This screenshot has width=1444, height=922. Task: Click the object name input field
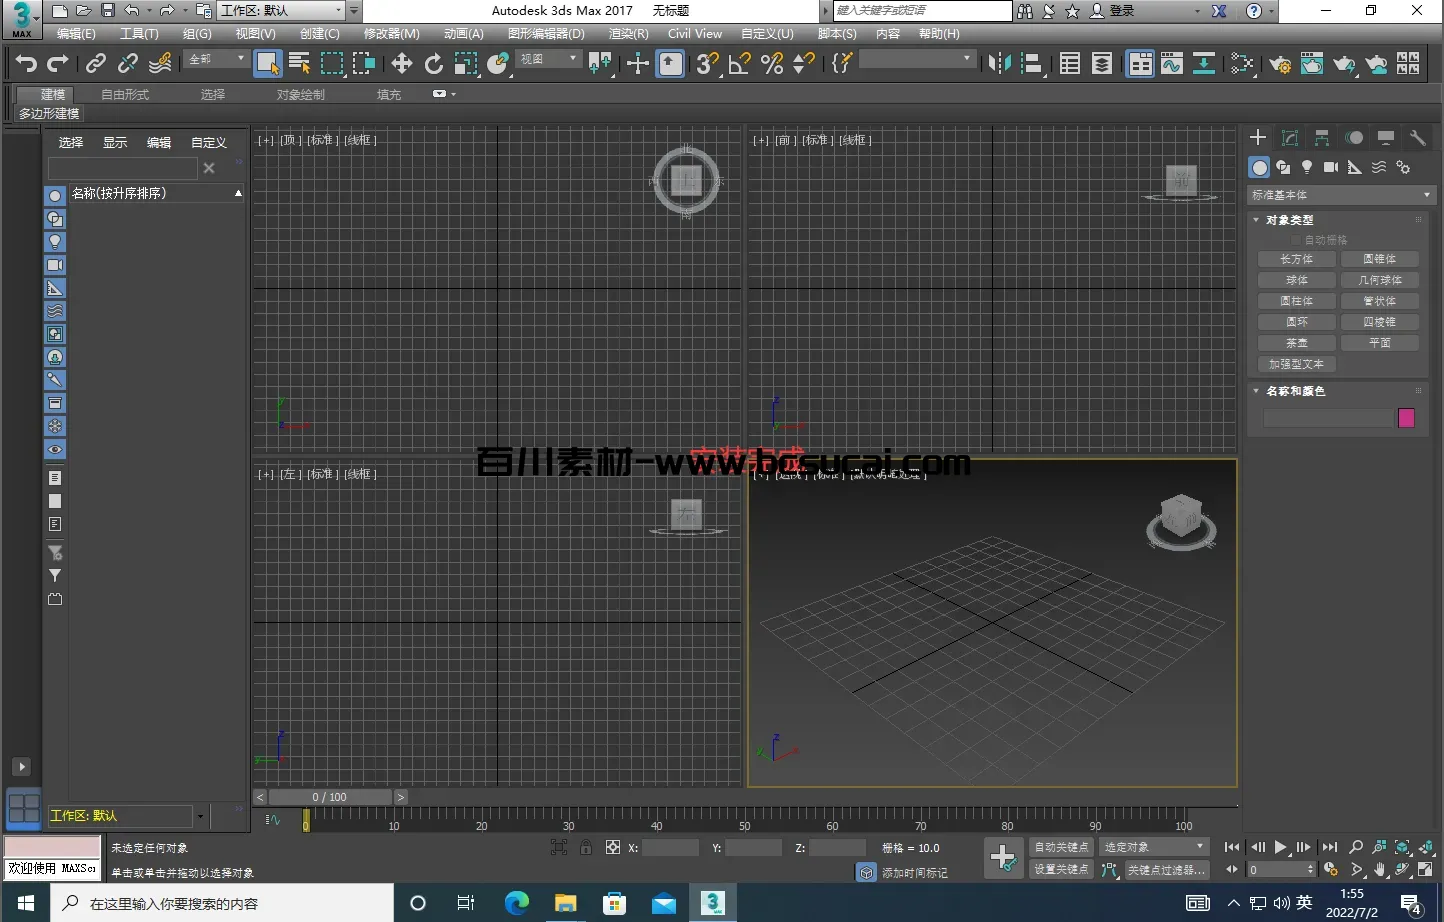coord(1328,418)
